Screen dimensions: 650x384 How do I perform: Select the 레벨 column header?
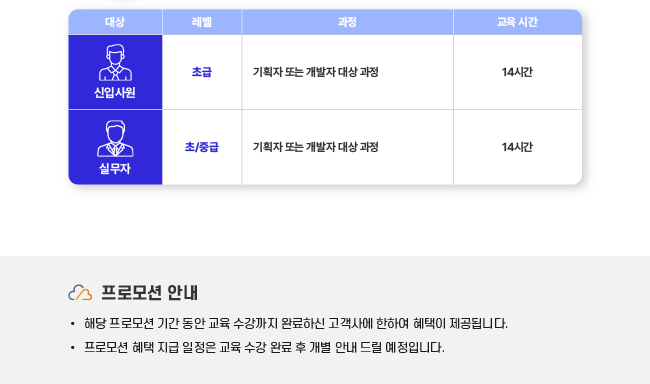(x=202, y=22)
